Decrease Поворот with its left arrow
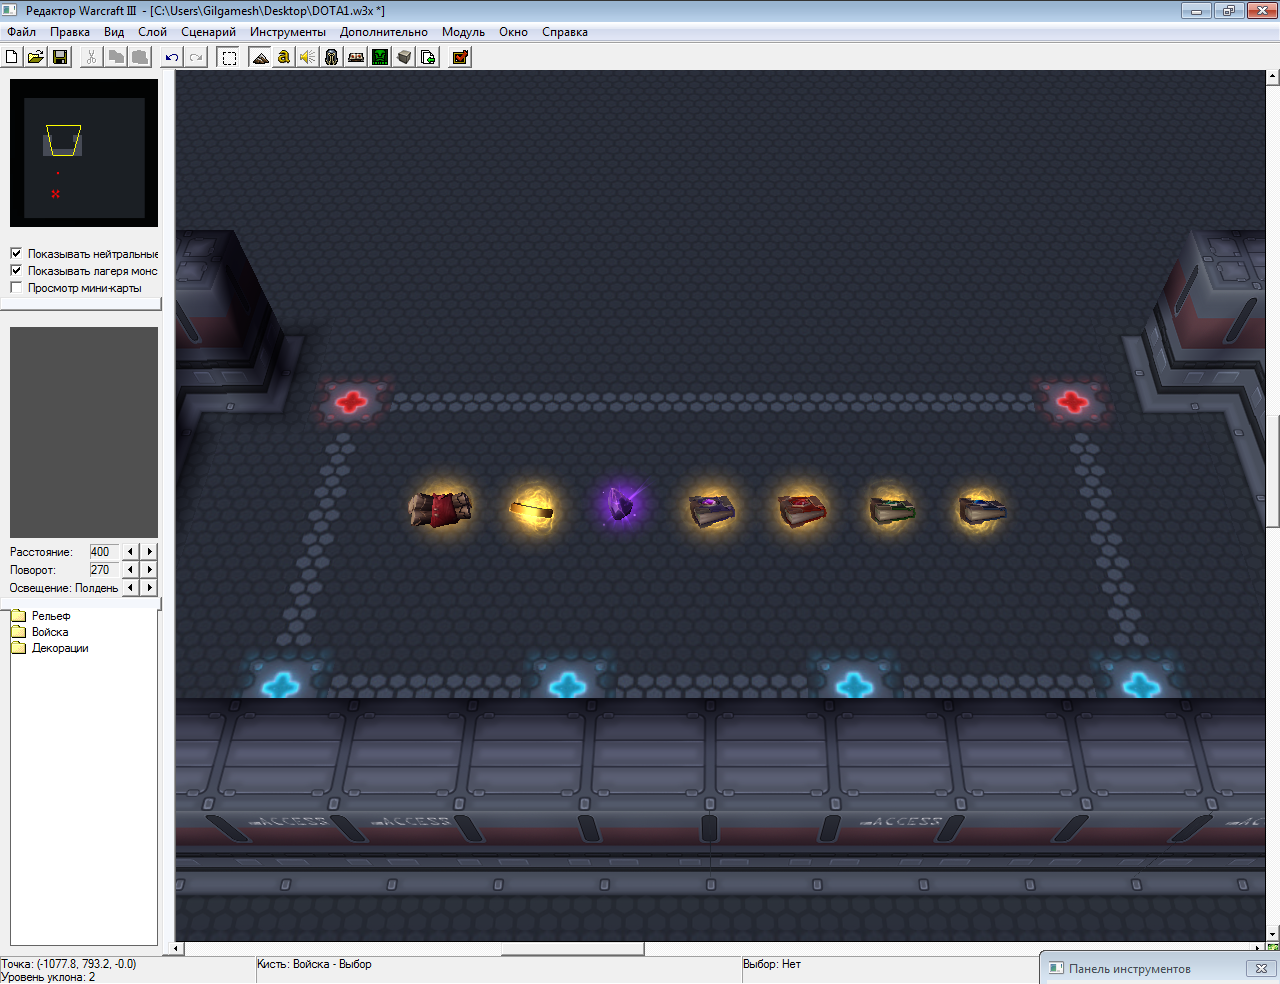This screenshot has height=984, width=1280. [130, 570]
